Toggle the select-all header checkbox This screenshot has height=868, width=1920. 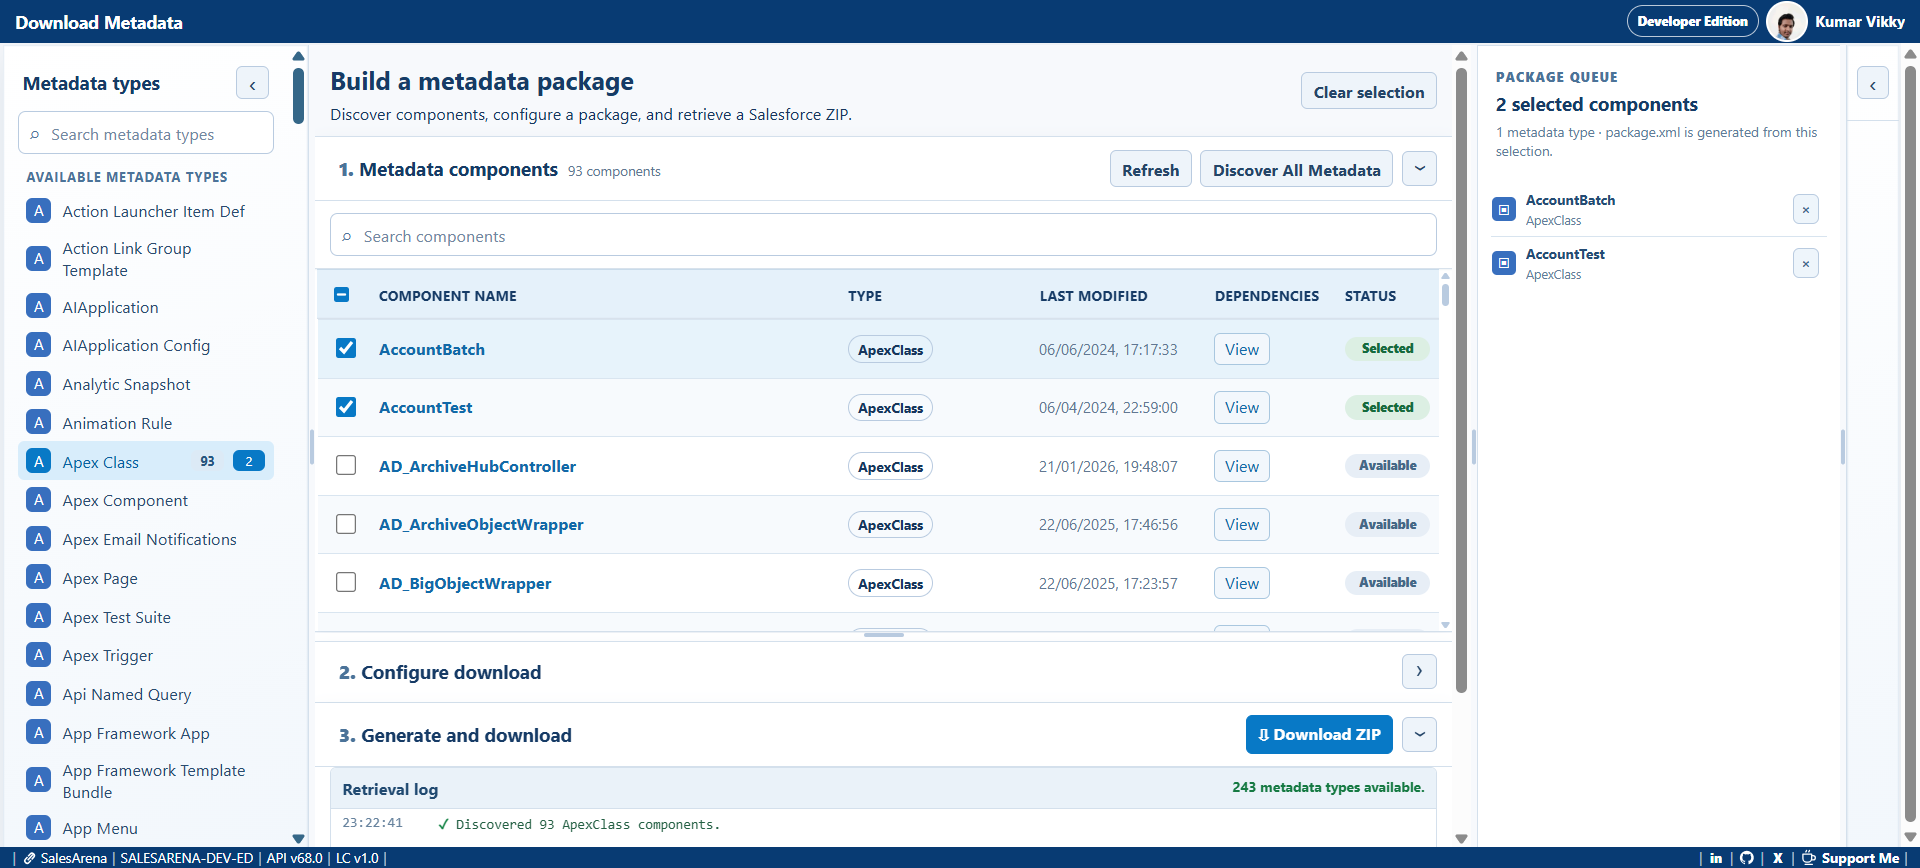pos(341,295)
